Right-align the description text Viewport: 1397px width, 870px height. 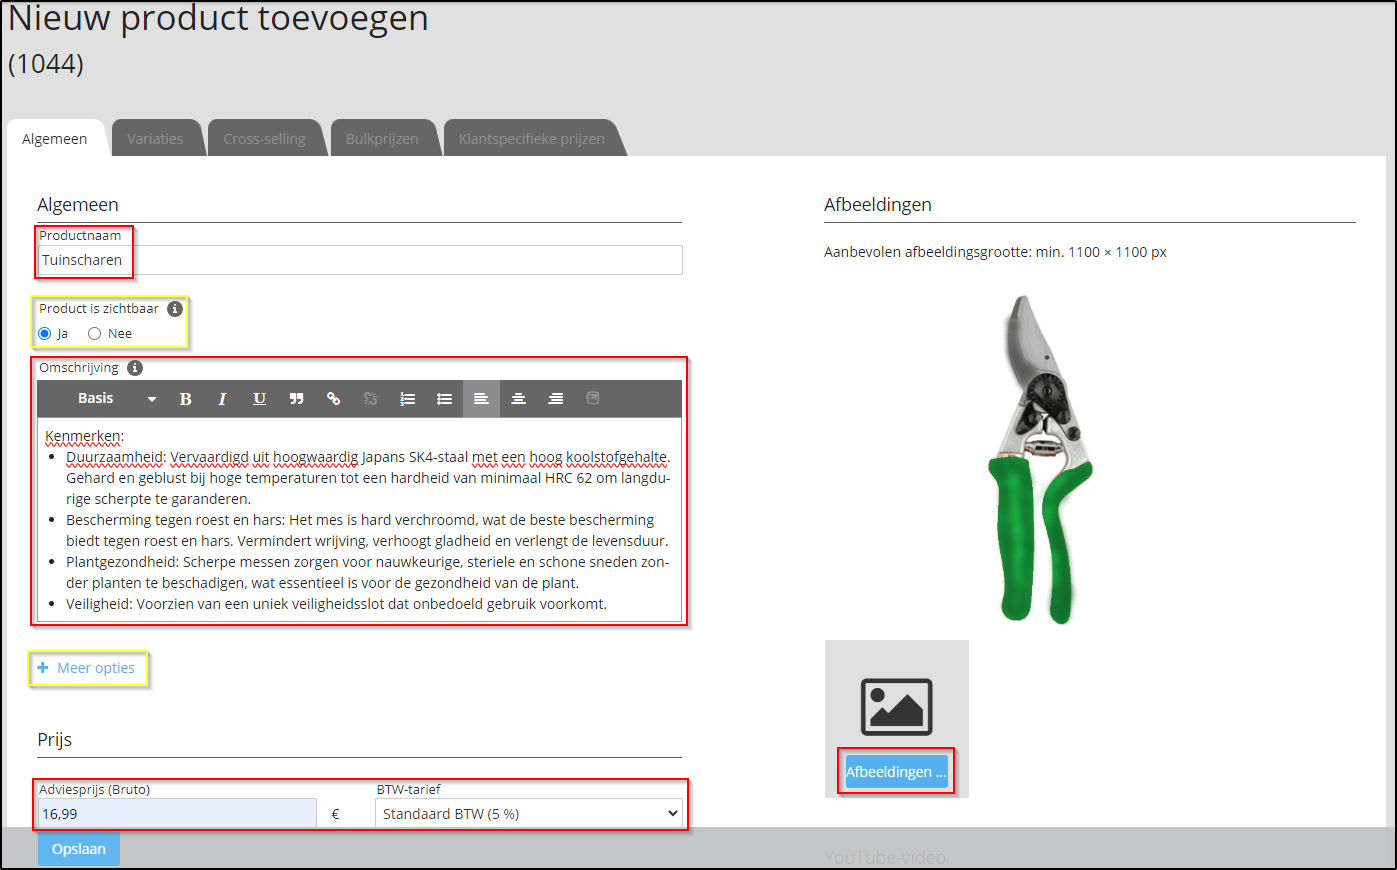tap(555, 398)
